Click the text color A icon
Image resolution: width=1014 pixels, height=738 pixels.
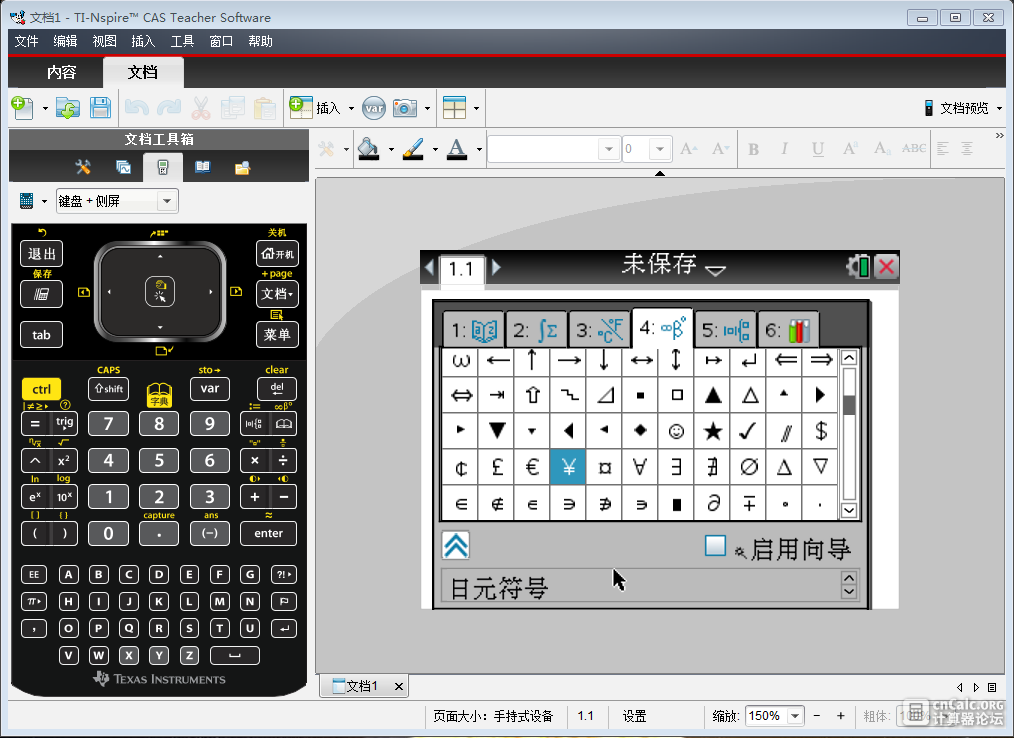pos(457,149)
